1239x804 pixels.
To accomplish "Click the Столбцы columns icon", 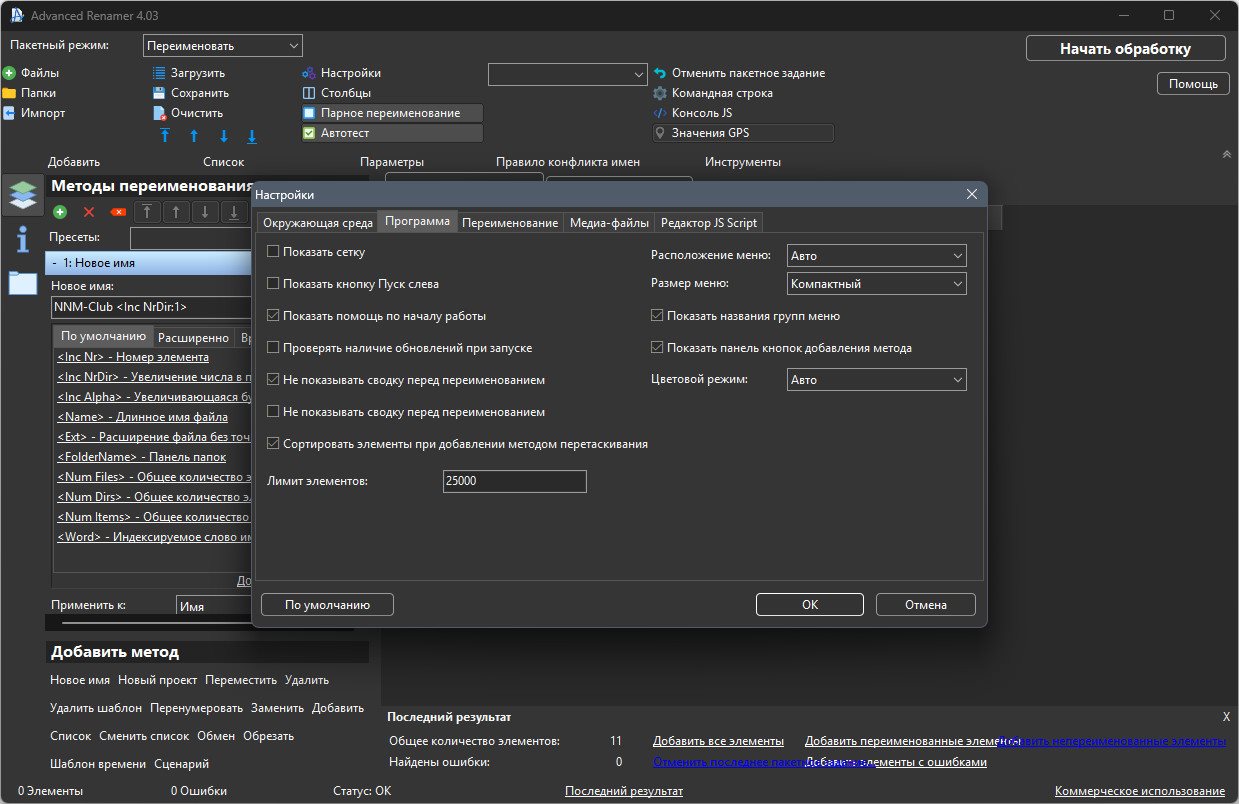I will [x=309, y=93].
